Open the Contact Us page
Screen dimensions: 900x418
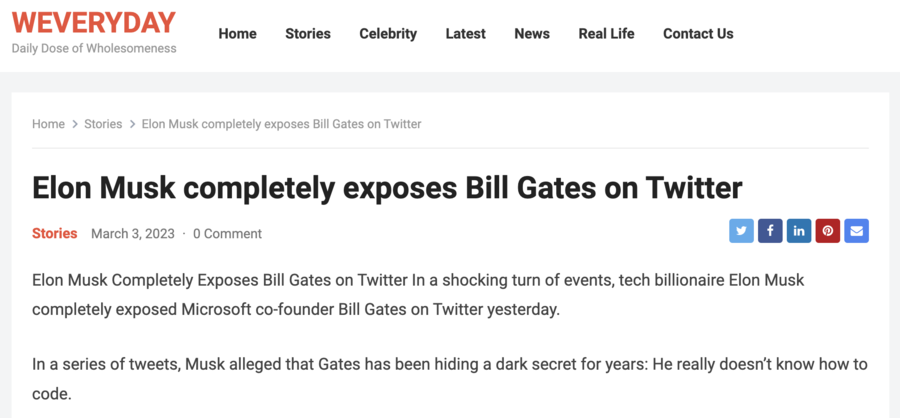click(x=698, y=34)
